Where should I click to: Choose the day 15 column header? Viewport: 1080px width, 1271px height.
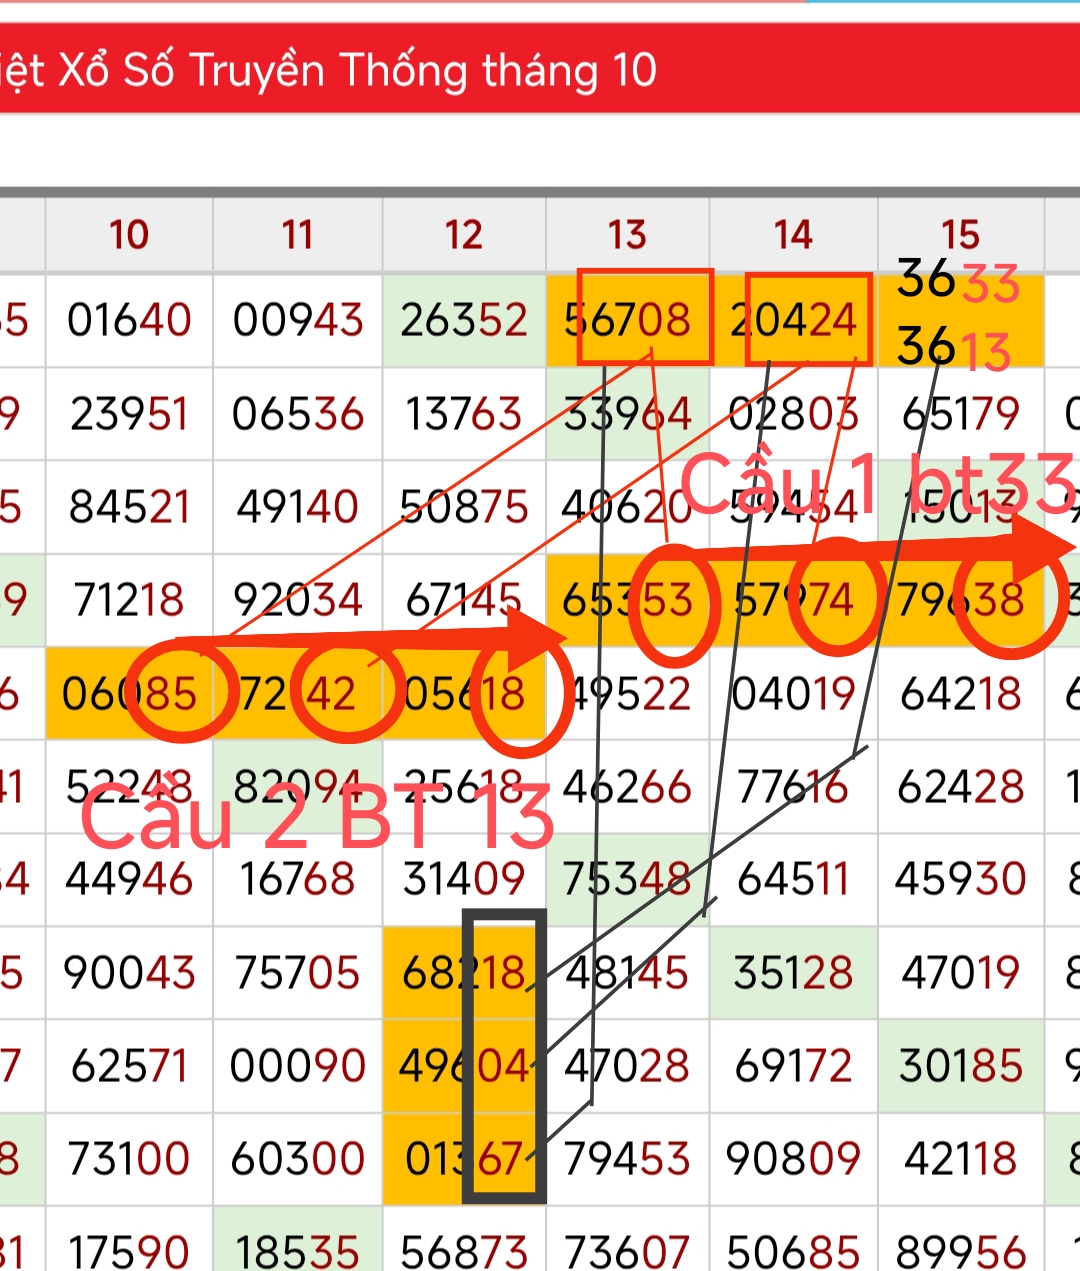960,235
